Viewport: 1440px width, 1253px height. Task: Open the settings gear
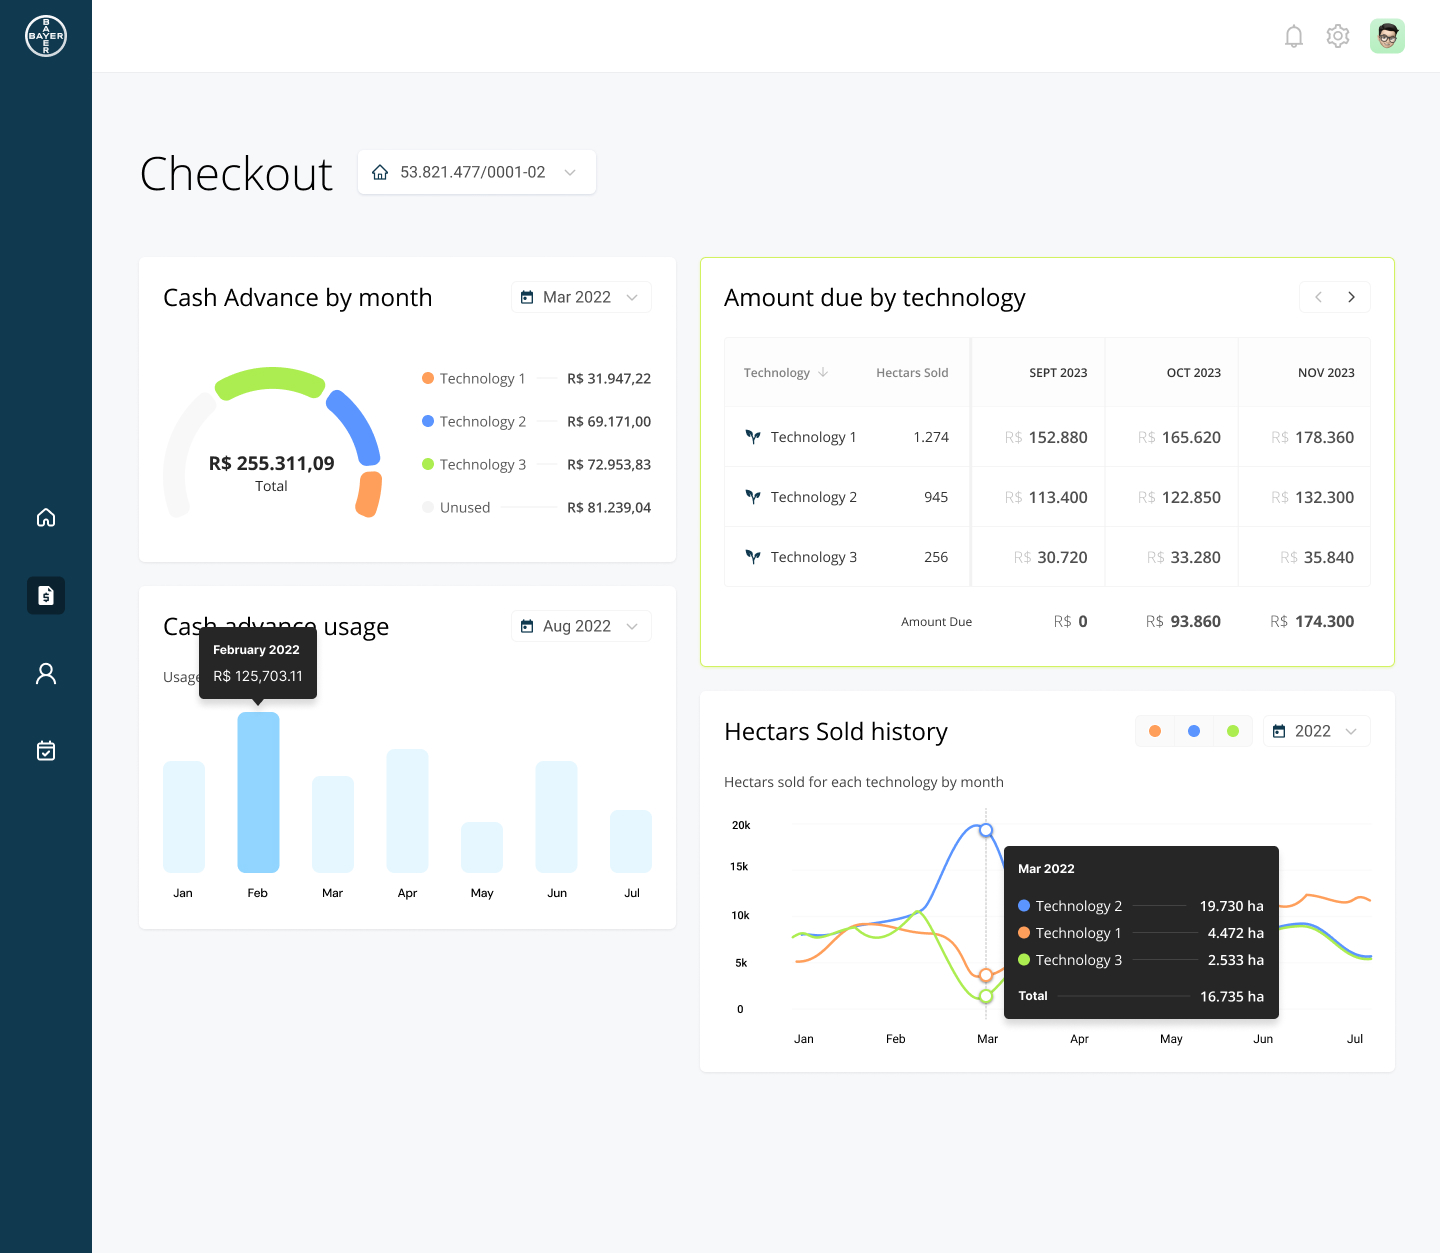coord(1338,36)
